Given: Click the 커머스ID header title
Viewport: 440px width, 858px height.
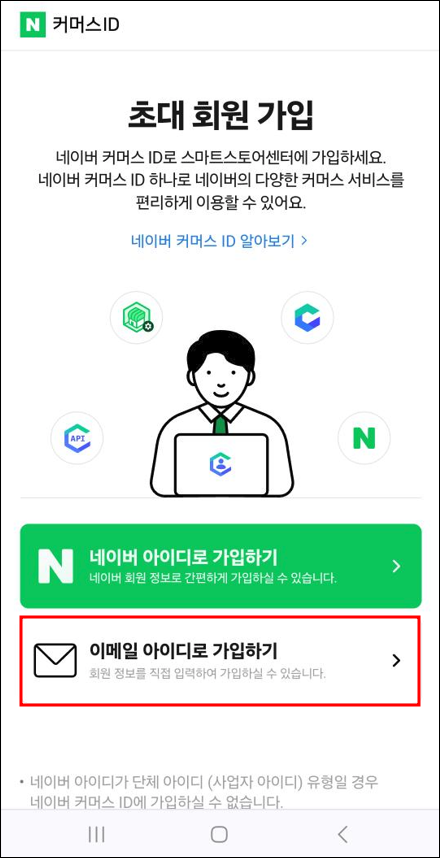Looking at the screenshot, I should [x=85, y=25].
